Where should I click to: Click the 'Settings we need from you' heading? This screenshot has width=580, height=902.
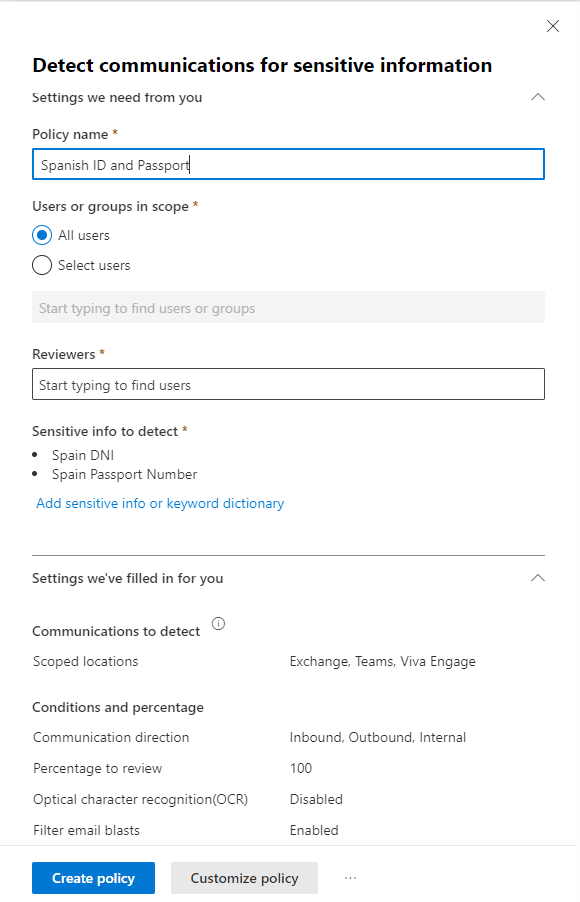point(117,97)
